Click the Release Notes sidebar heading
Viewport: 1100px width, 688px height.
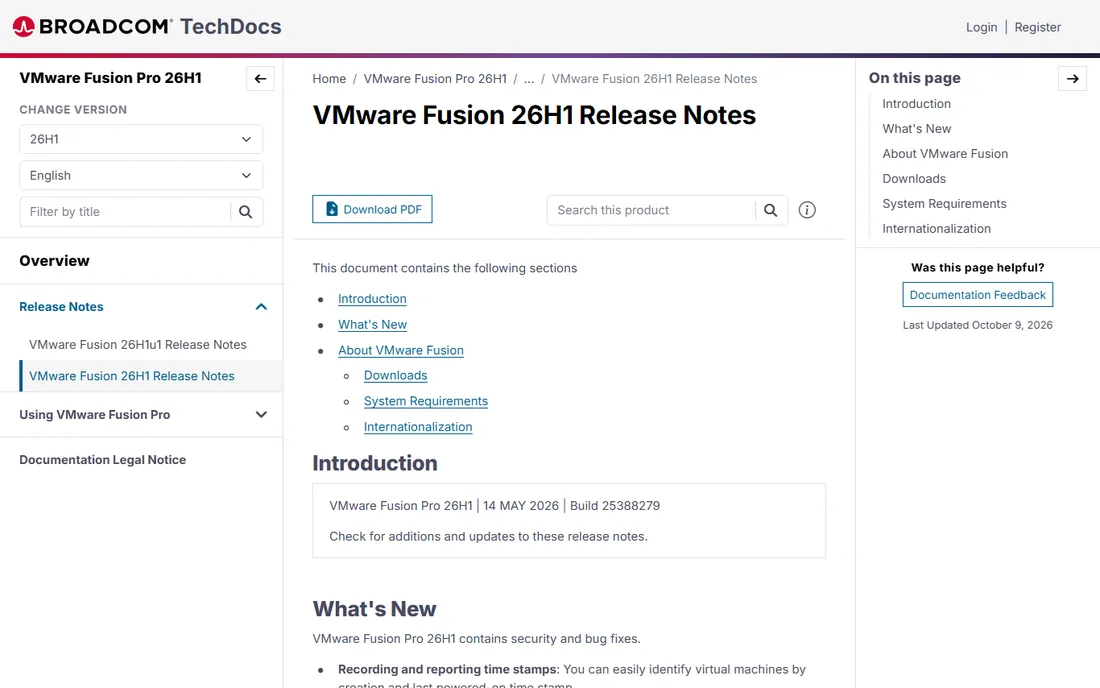[x=61, y=306]
